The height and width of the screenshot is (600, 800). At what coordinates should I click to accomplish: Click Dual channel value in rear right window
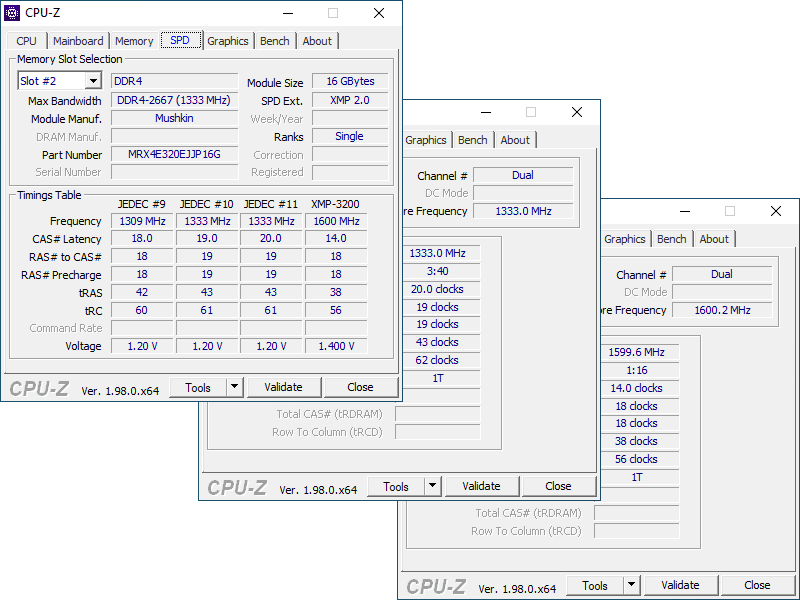point(722,274)
